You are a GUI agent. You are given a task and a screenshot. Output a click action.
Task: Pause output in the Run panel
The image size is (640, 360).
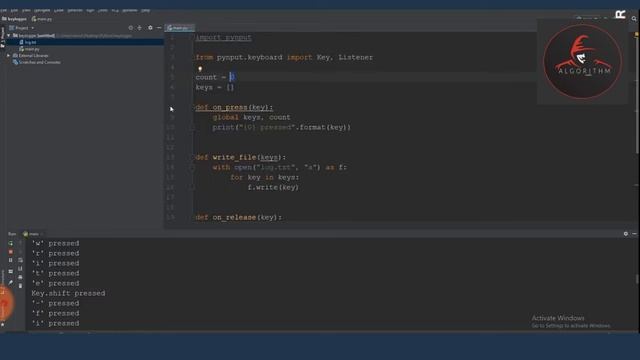click(x=11, y=260)
